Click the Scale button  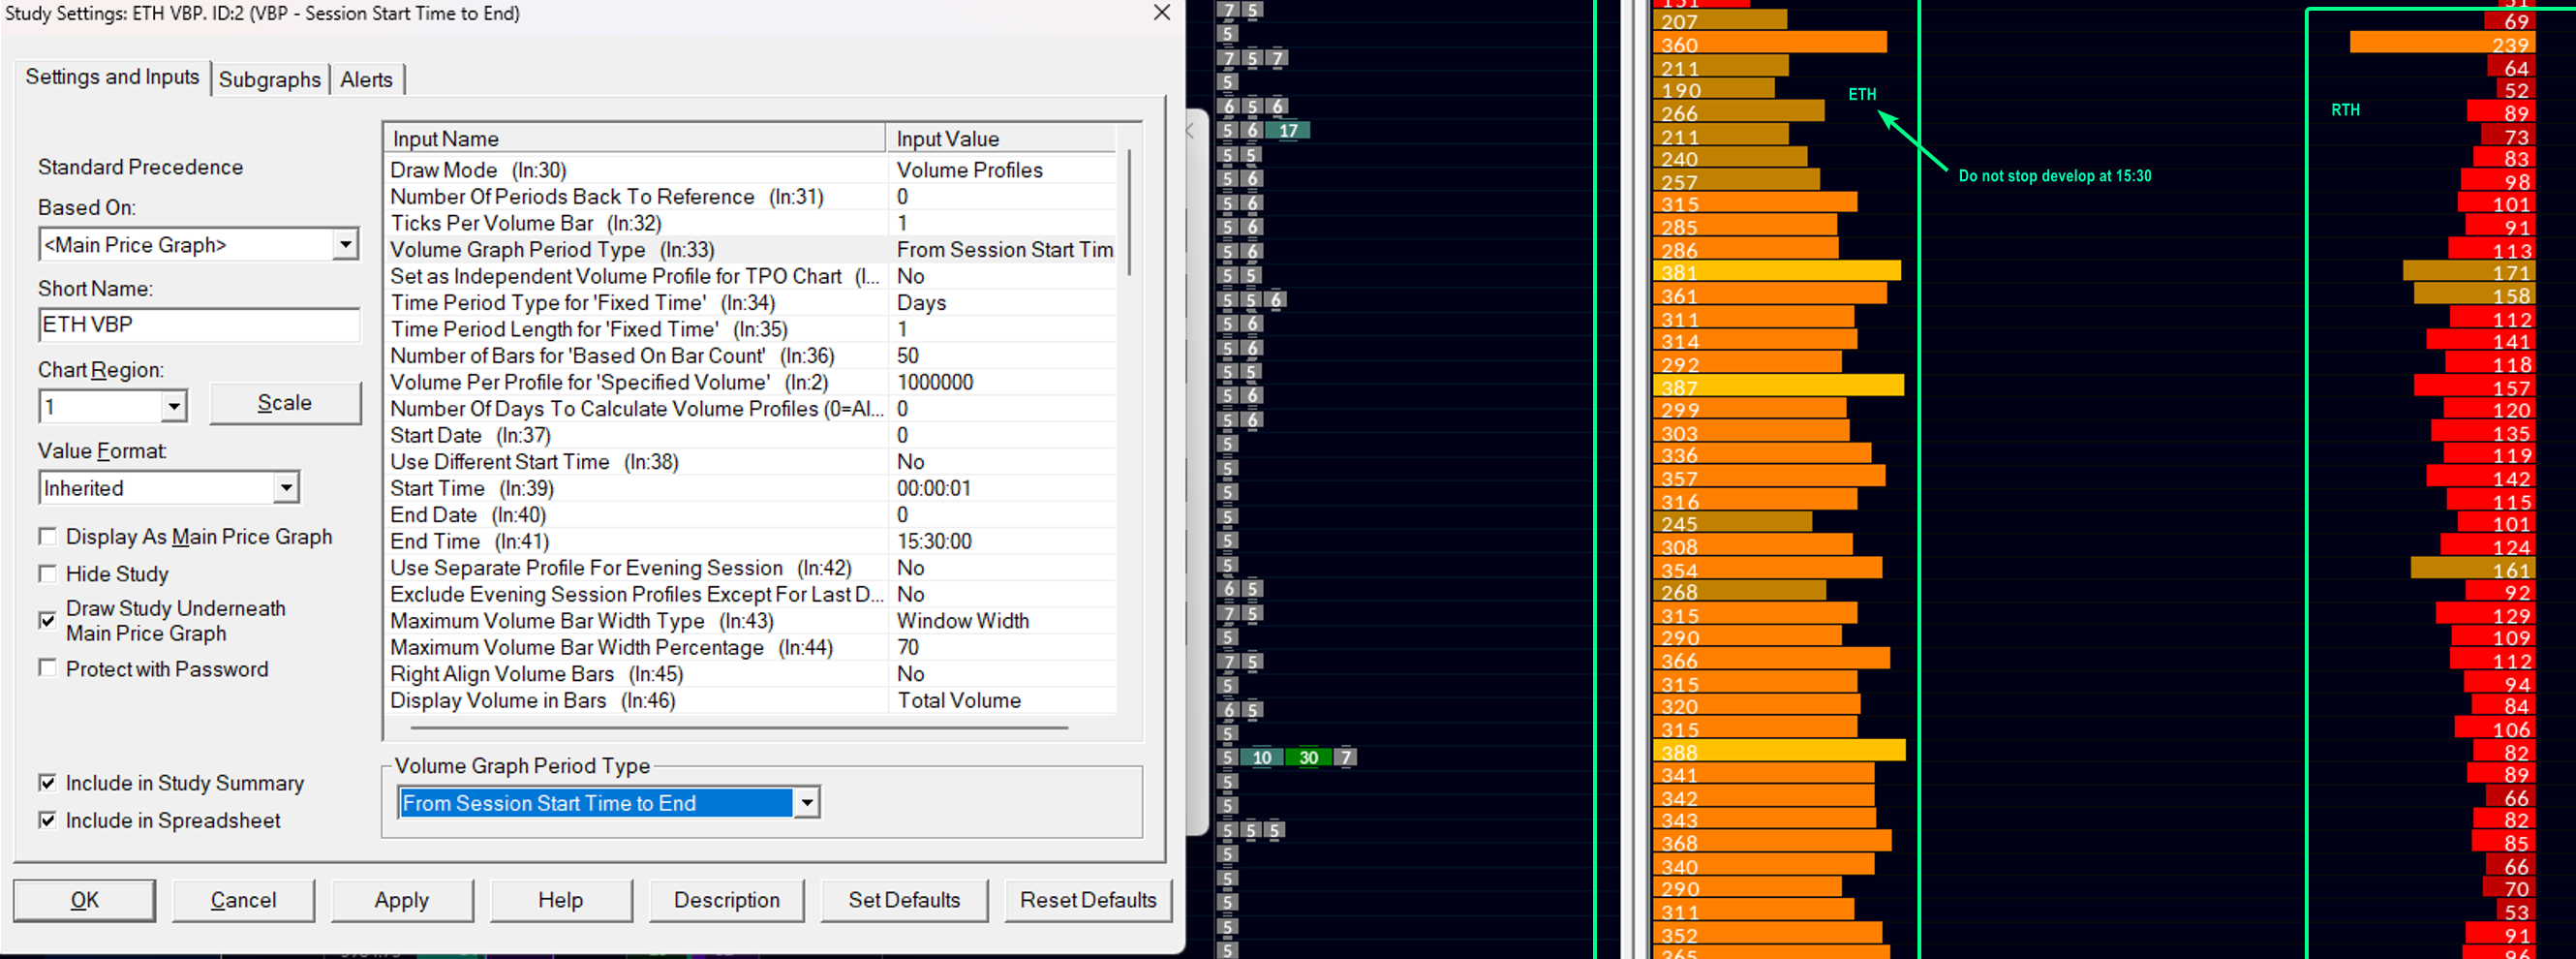(285, 403)
